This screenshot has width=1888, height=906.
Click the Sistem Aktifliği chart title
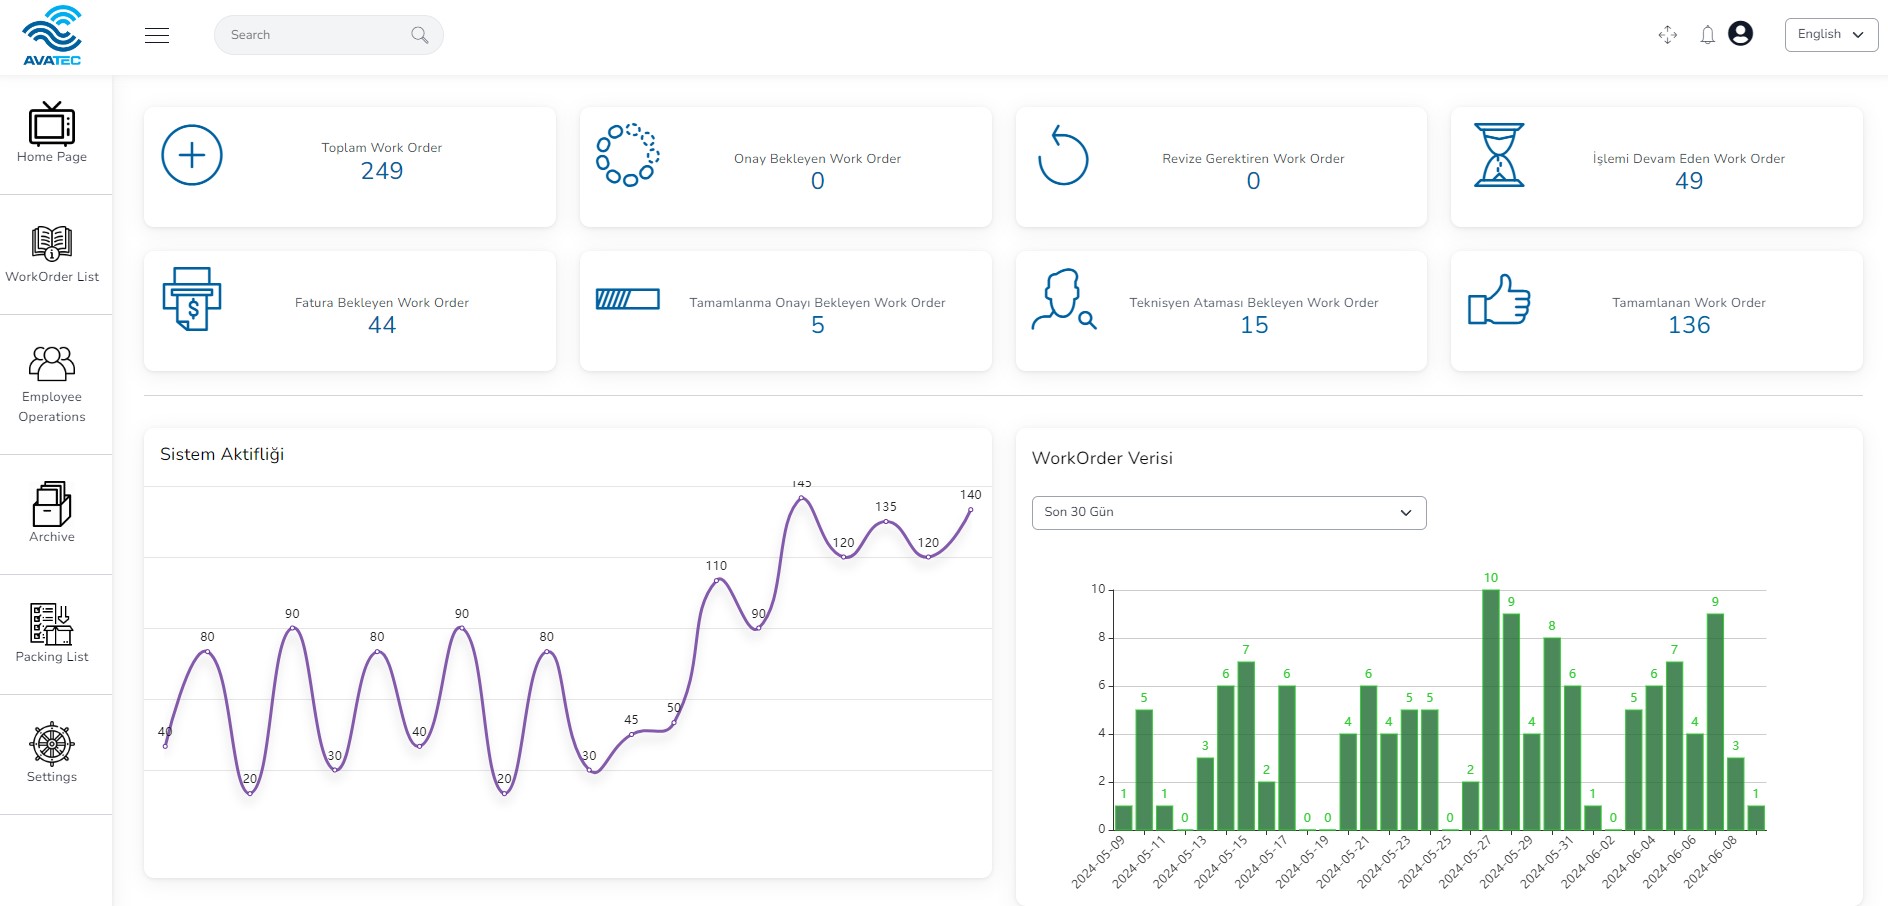tap(222, 454)
